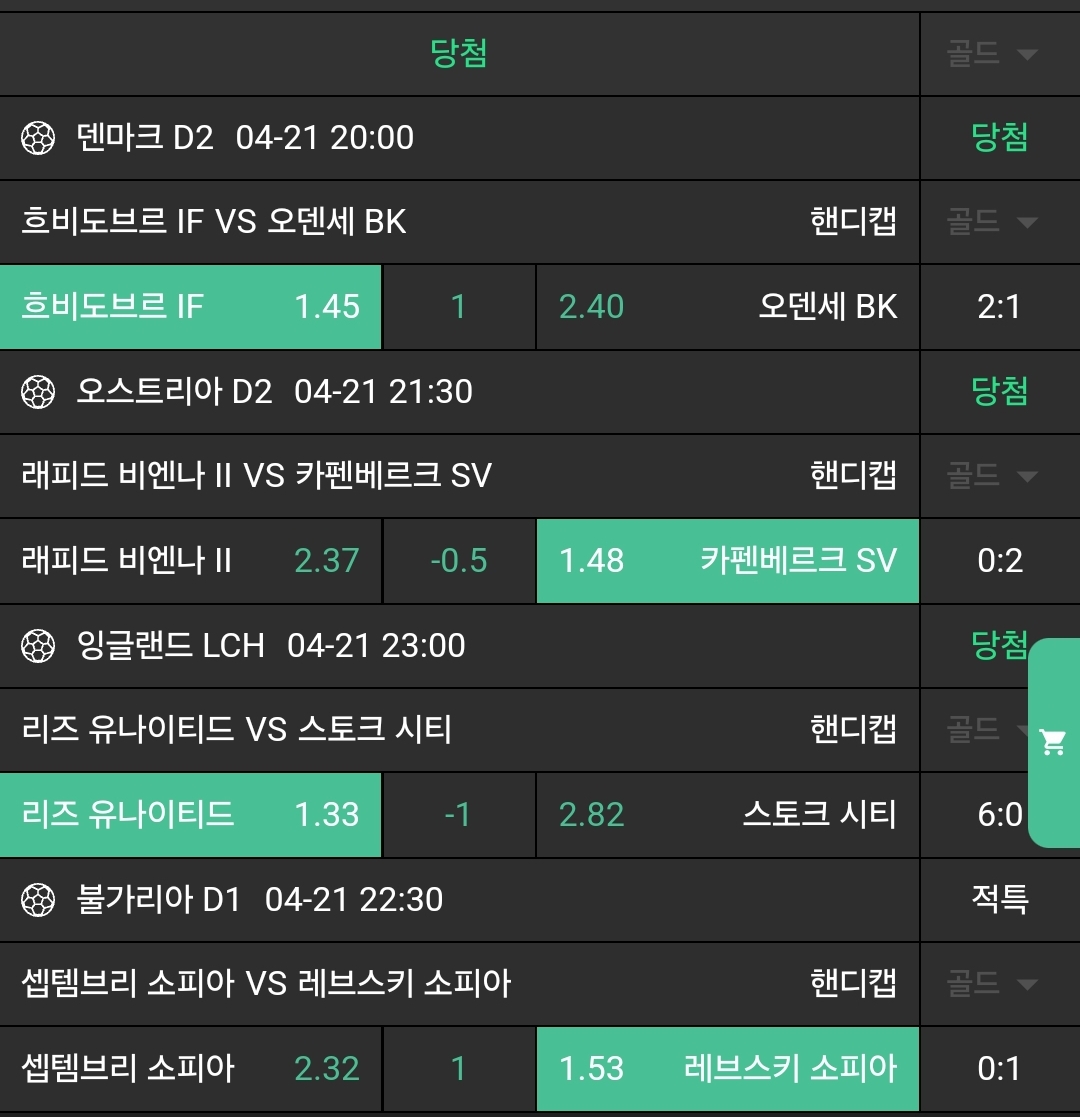
Task: Click the 적특 status for 불가리아 D1
Action: tap(999, 900)
